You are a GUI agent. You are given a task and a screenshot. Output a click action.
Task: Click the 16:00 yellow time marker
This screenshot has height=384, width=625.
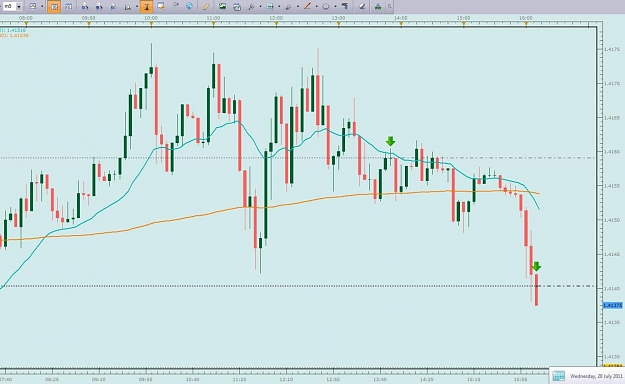click(x=526, y=24)
